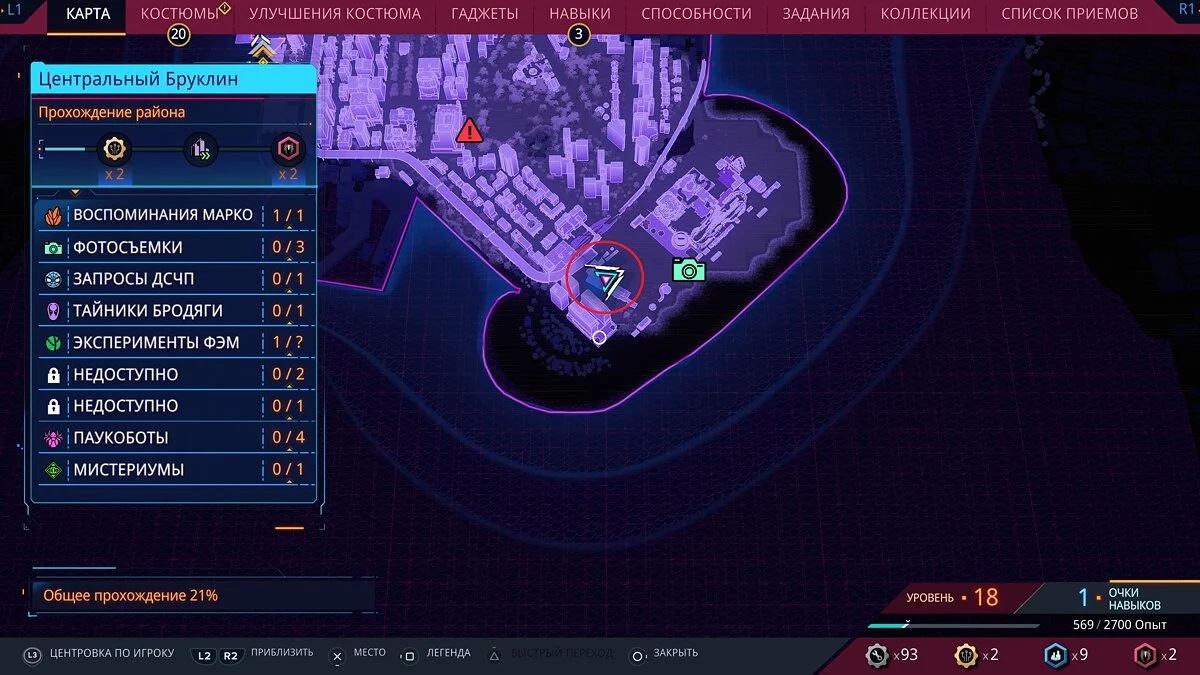This screenshot has height=675, width=1200.
Task: Click the 0 / 4 spider-bots count
Action: tap(288, 438)
